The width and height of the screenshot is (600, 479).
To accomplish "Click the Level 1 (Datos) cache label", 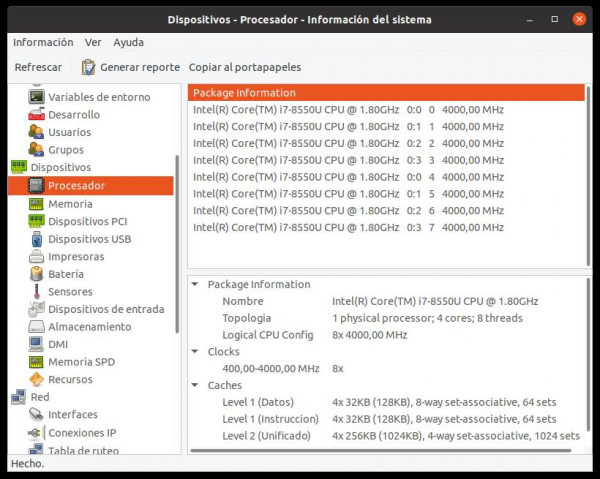I will coord(258,402).
